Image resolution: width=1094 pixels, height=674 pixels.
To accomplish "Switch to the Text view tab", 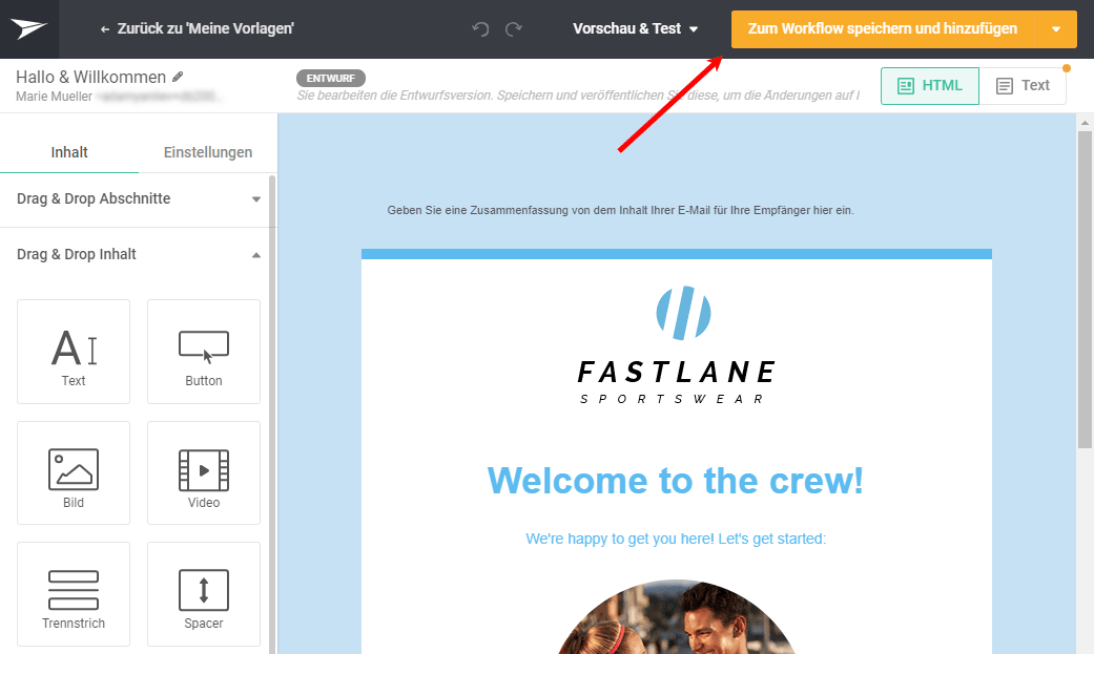I will pos(1023,86).
